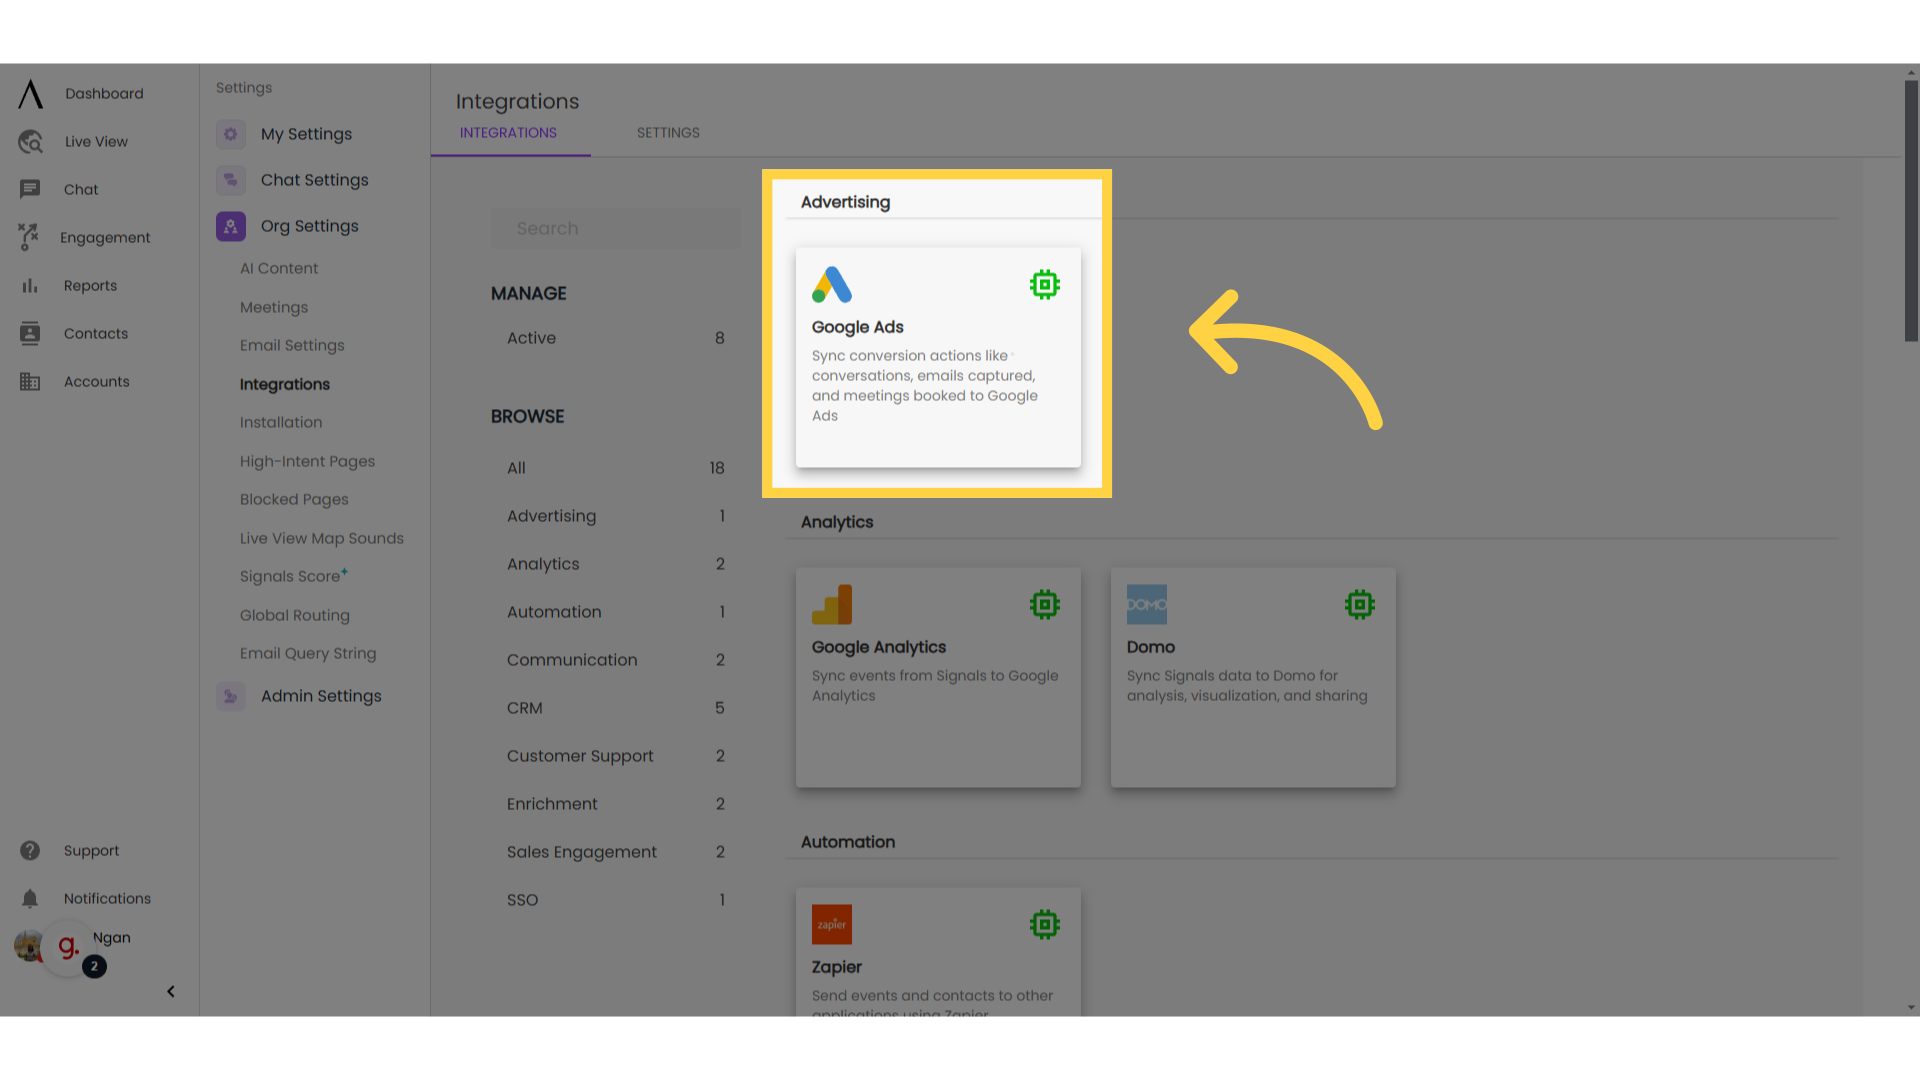Select the Analytics category filter
Viewport: 1920px width, 1080px height.
coord(616,564)
